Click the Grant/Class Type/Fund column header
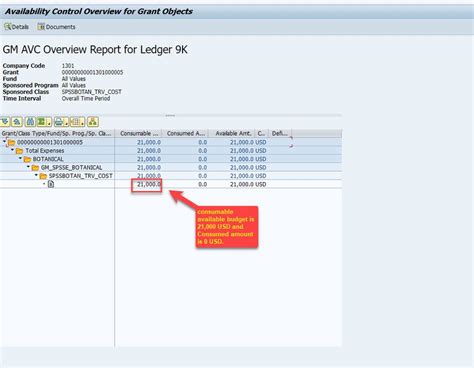Viewport: 474px width, 368px height. [57, 133]
